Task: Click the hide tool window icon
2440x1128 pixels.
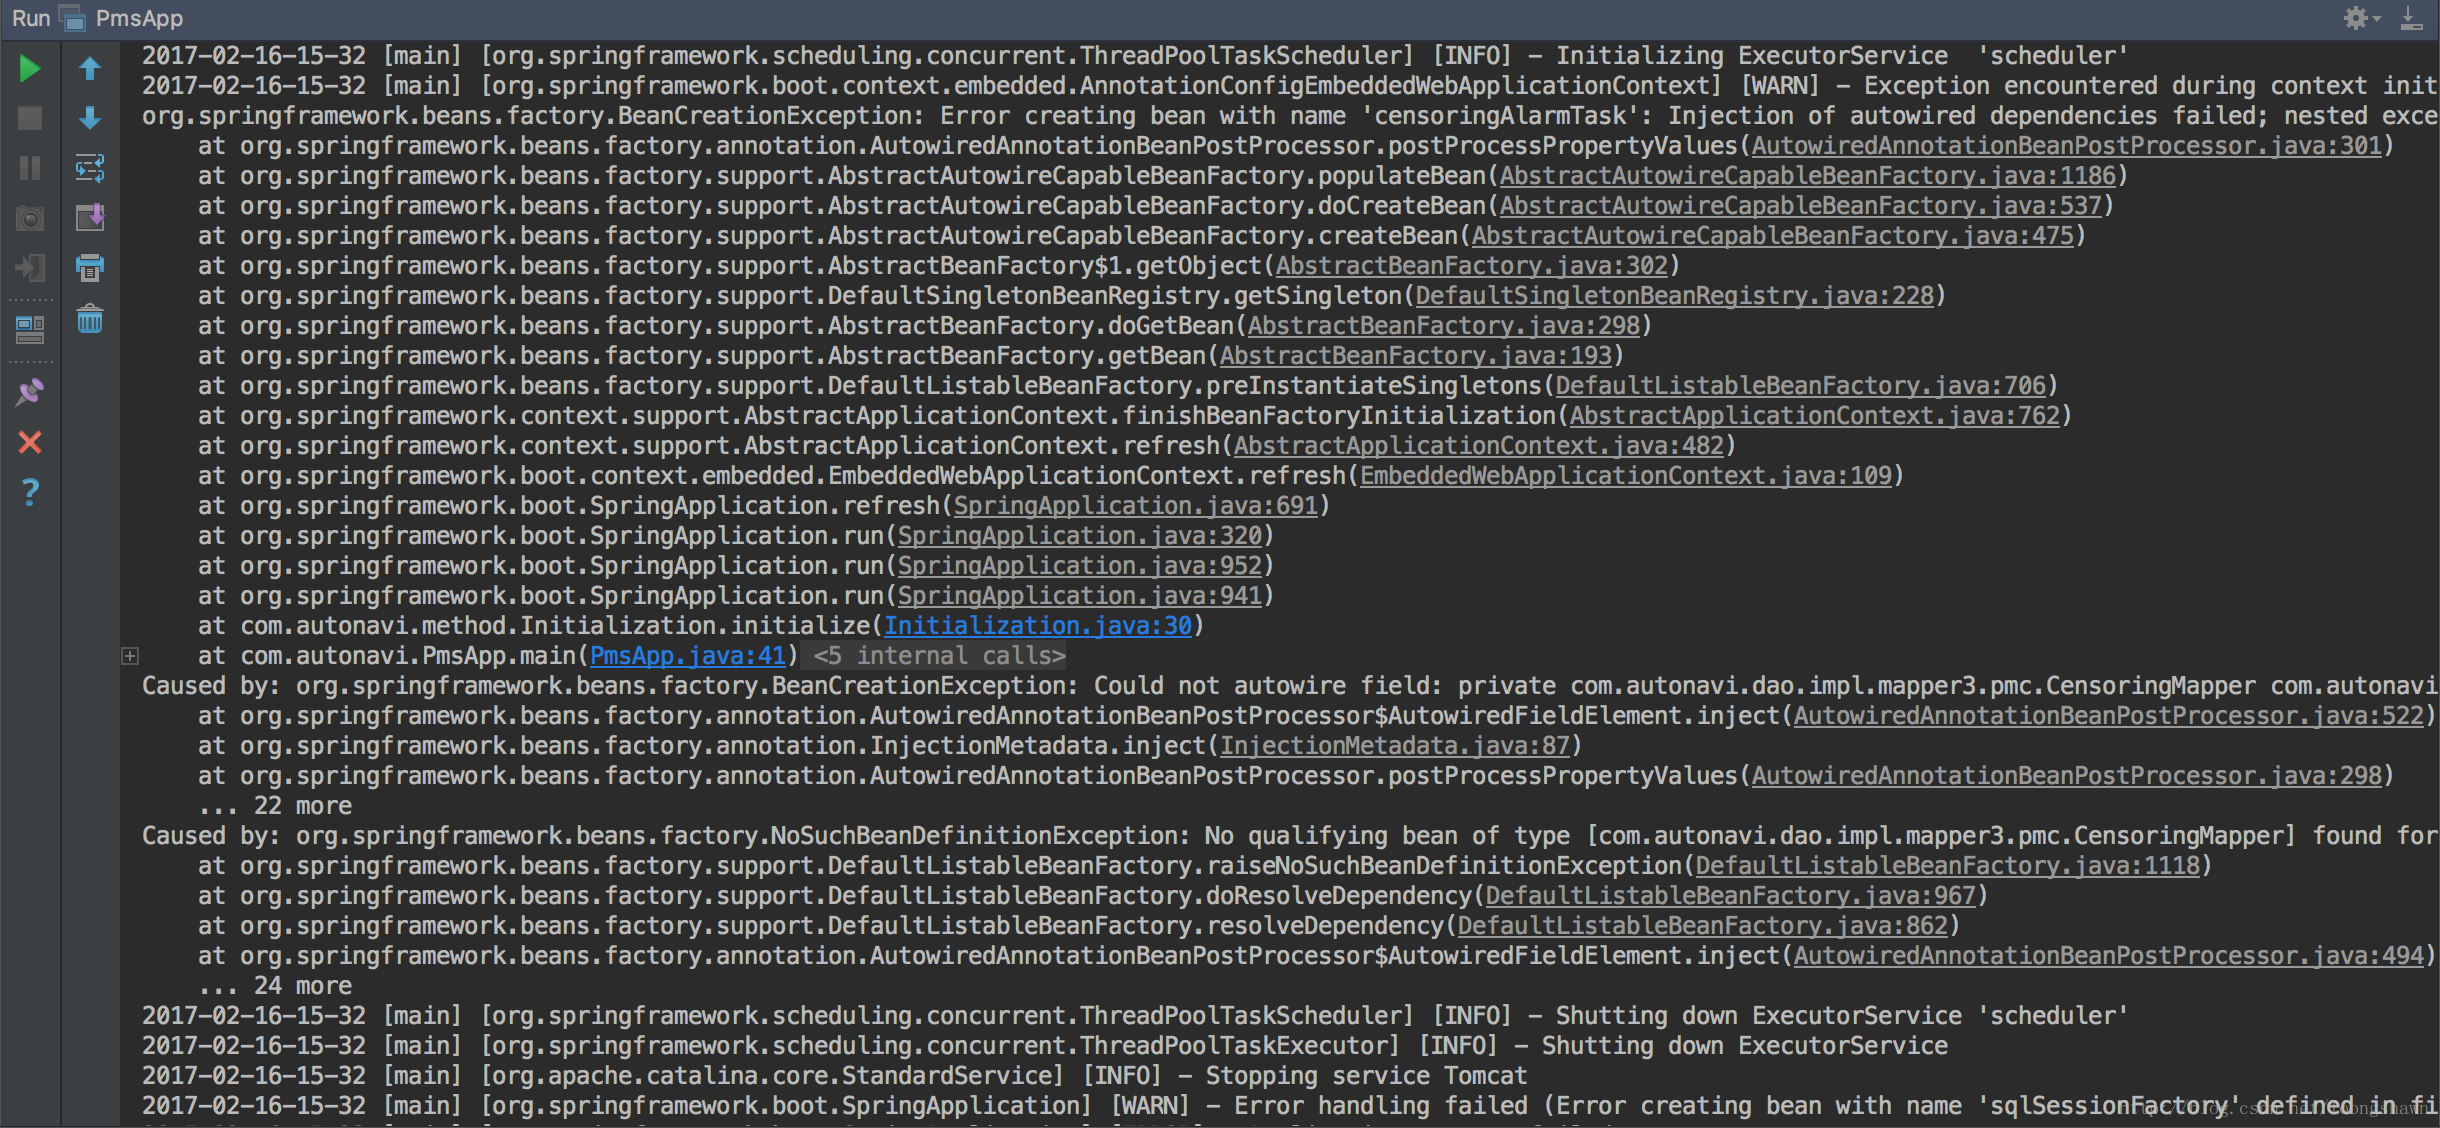Action: click(2411, 18)
